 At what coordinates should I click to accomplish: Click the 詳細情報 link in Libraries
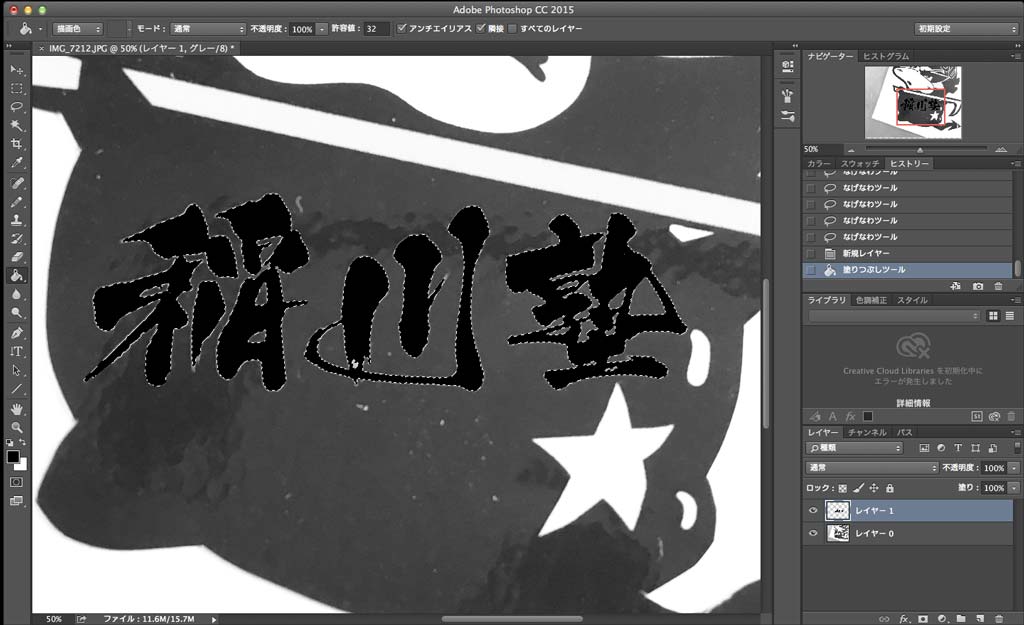coord(913,403)
